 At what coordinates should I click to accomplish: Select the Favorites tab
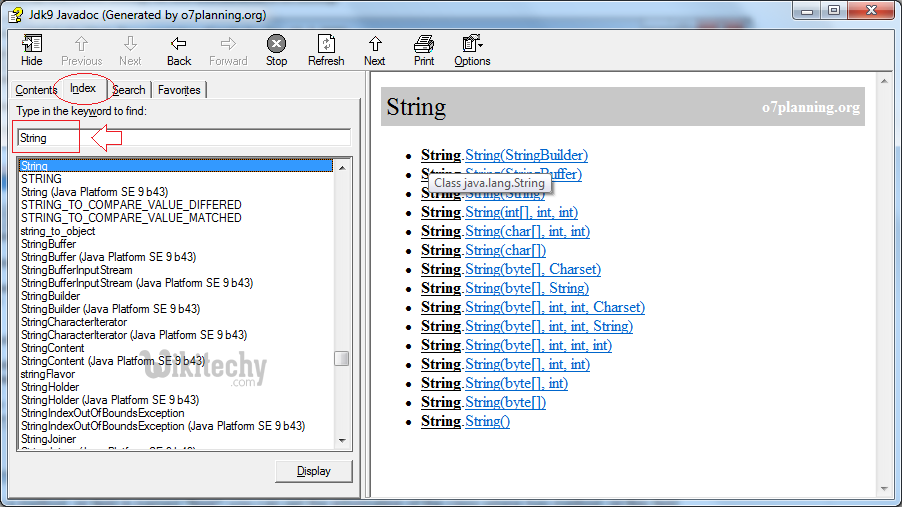[x=179, y=90]
